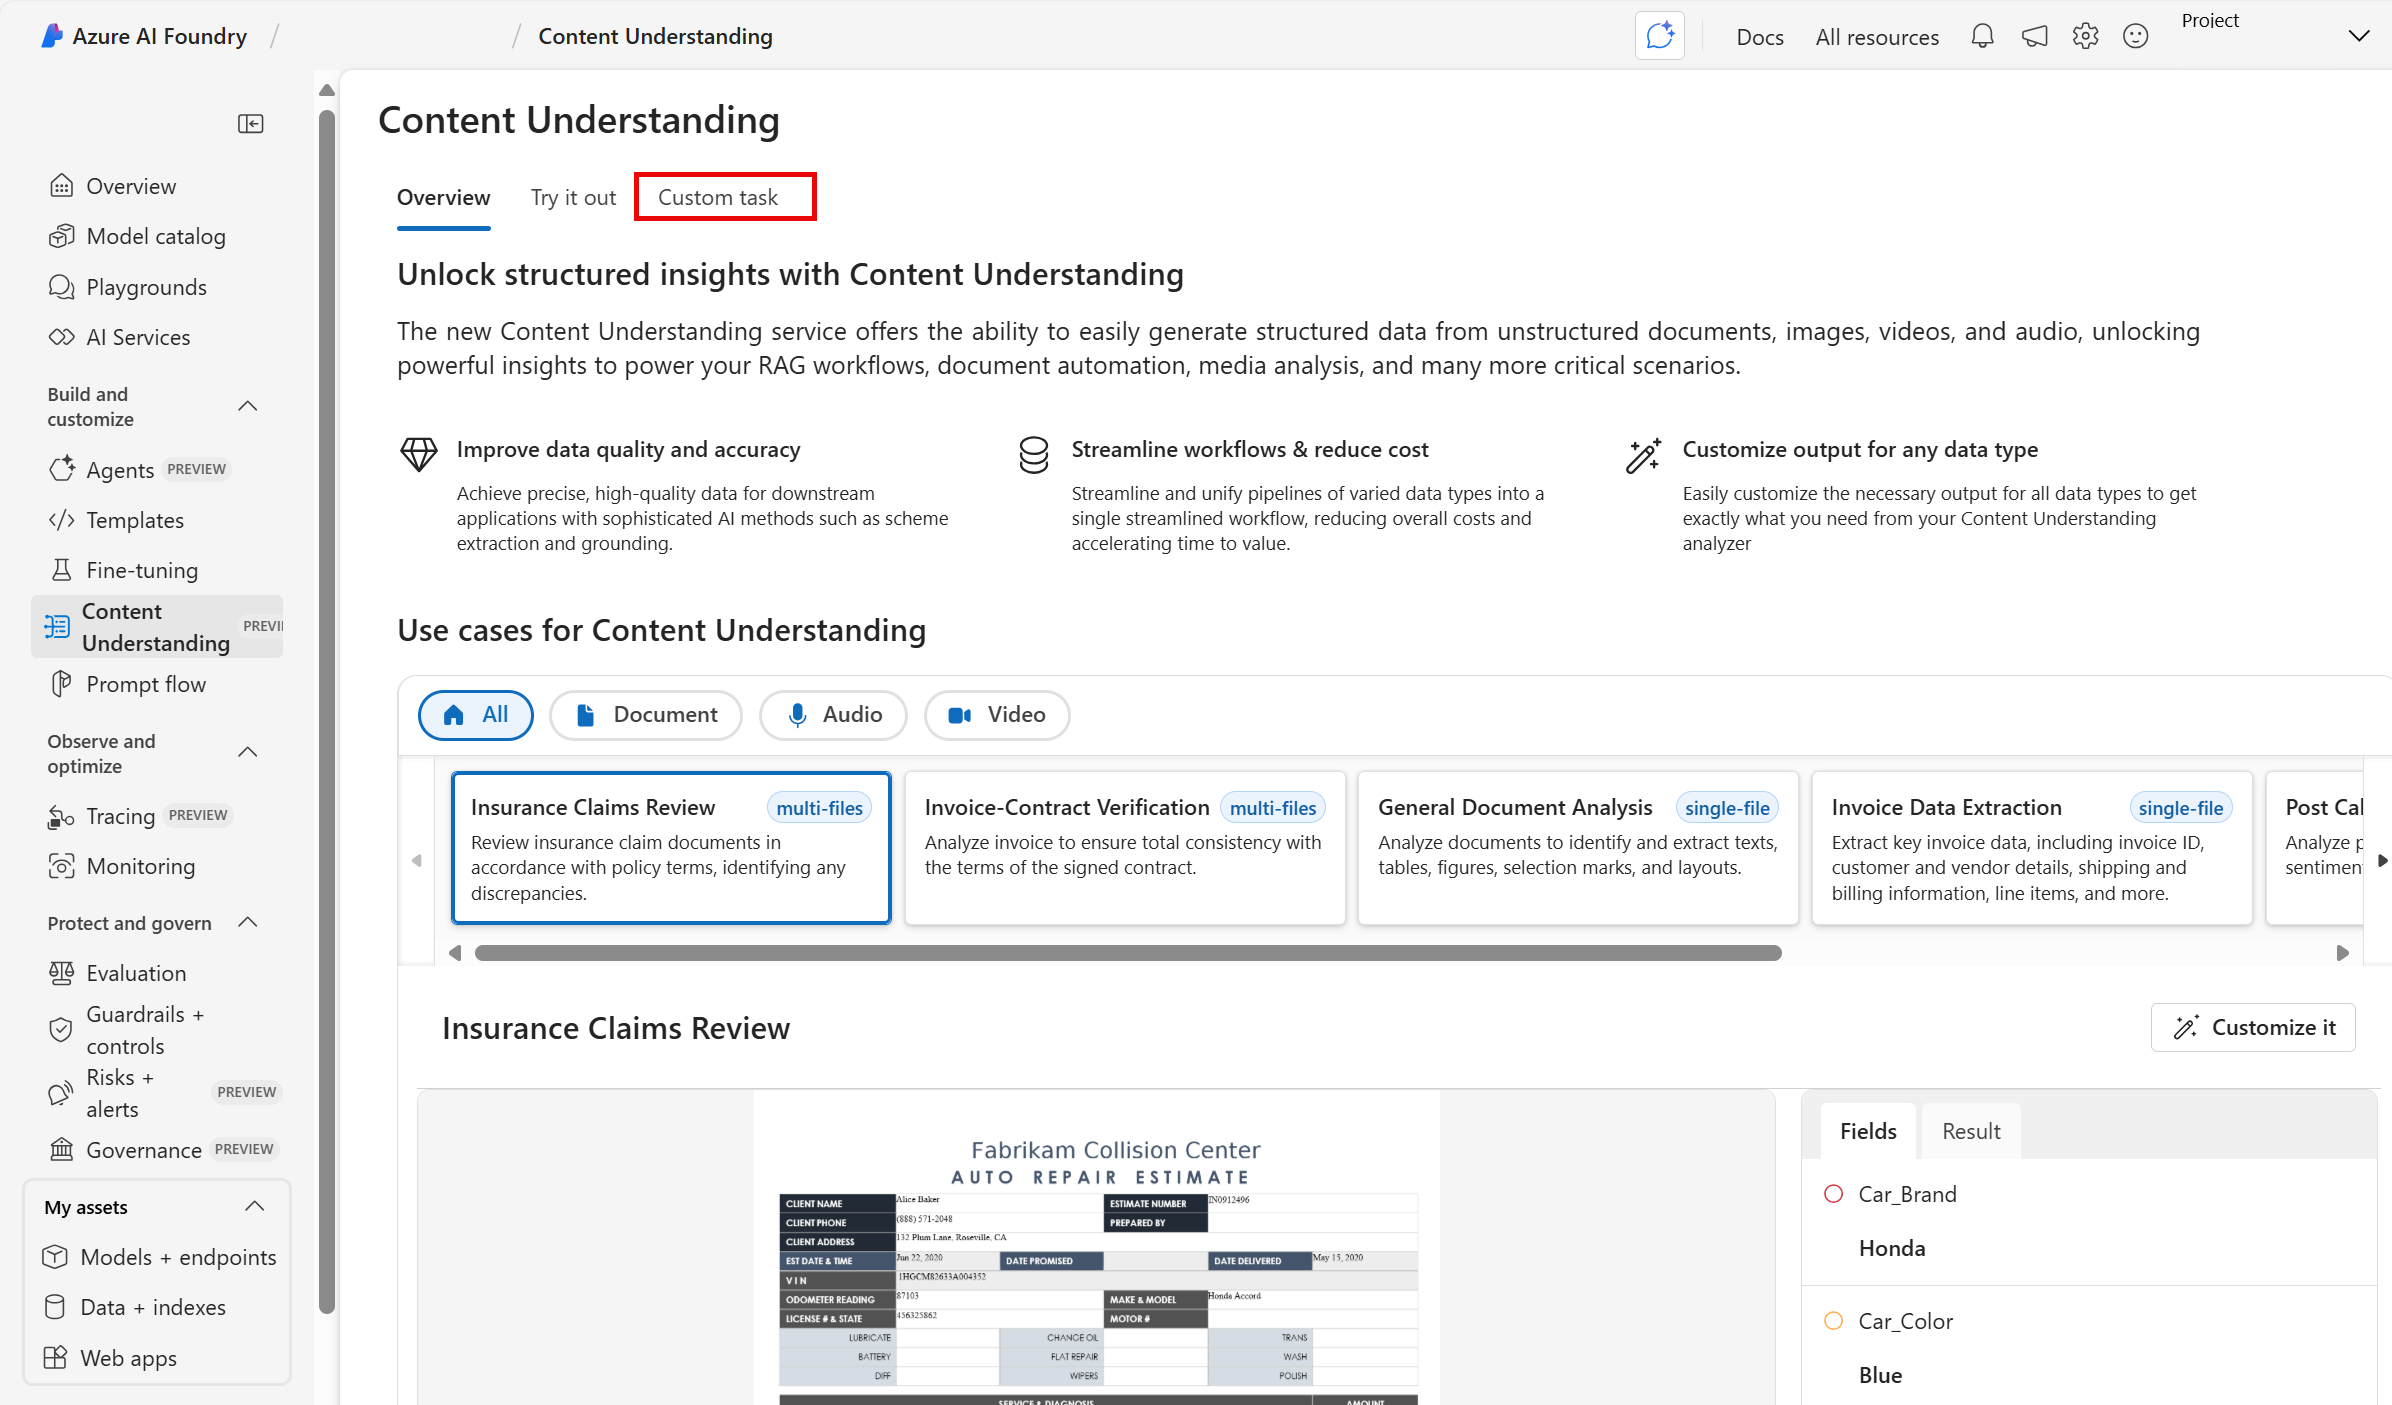Go to Monitoring
Screen dimensions: 2392x1405
coord(140,866)
